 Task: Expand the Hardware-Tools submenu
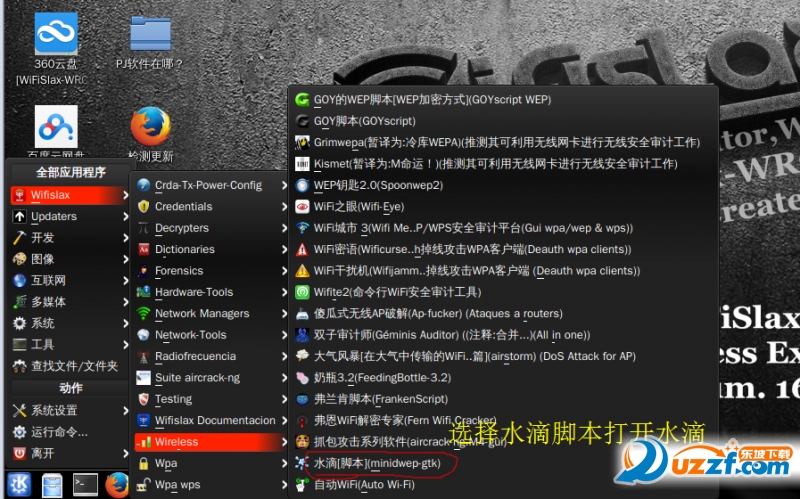pos(211,292)
